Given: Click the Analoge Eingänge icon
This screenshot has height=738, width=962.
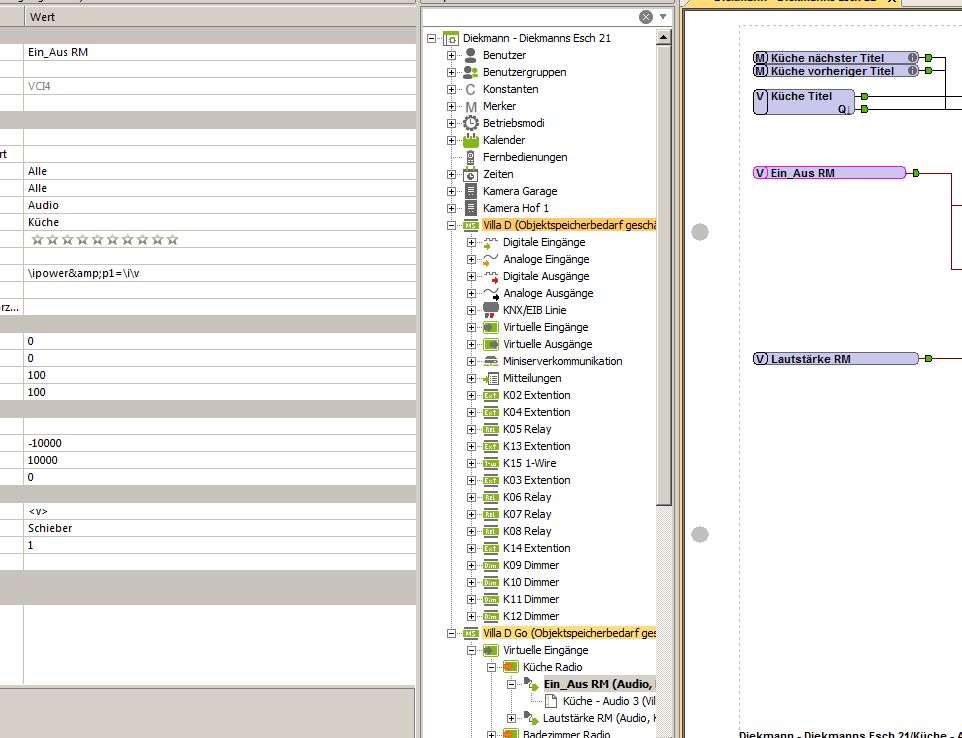Looking at the screenshot, I should (x=491, y=259).
